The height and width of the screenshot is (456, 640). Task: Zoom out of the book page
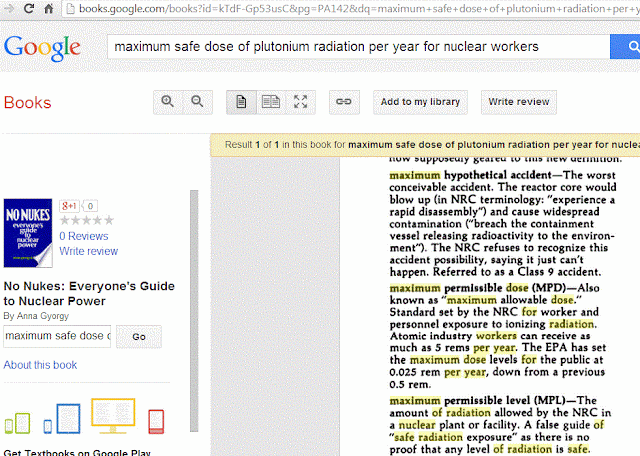coord(198,102)
